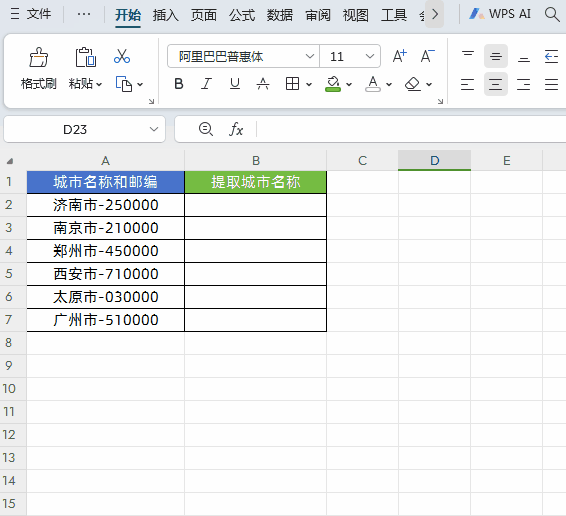Toggle underline formatting
Image resolution: width=566 pixels, height=516 pixels.
[235, 84]
